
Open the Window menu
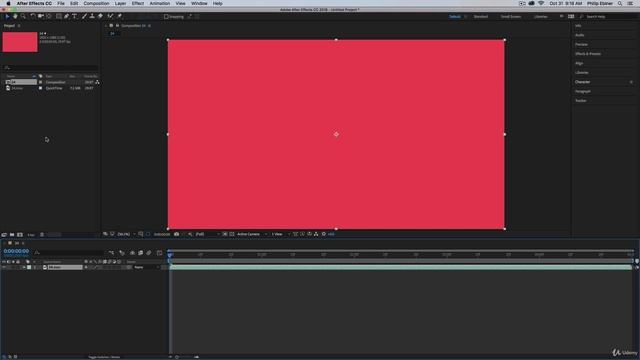199,3
